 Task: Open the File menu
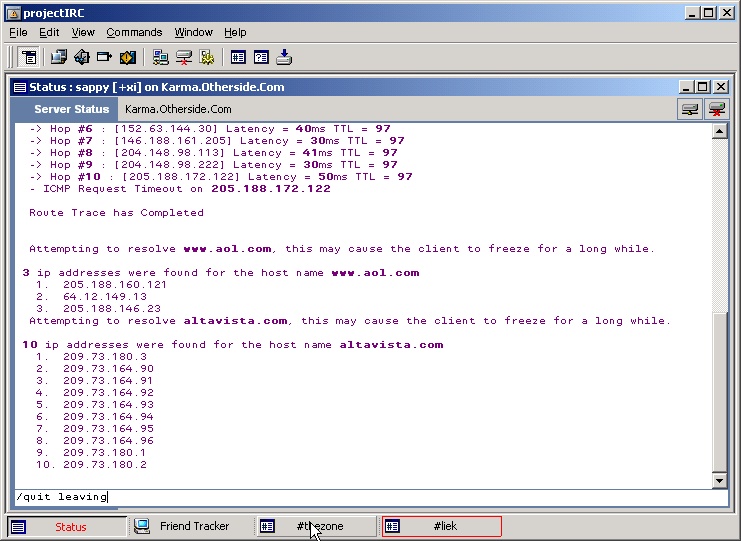coord(18,33)
